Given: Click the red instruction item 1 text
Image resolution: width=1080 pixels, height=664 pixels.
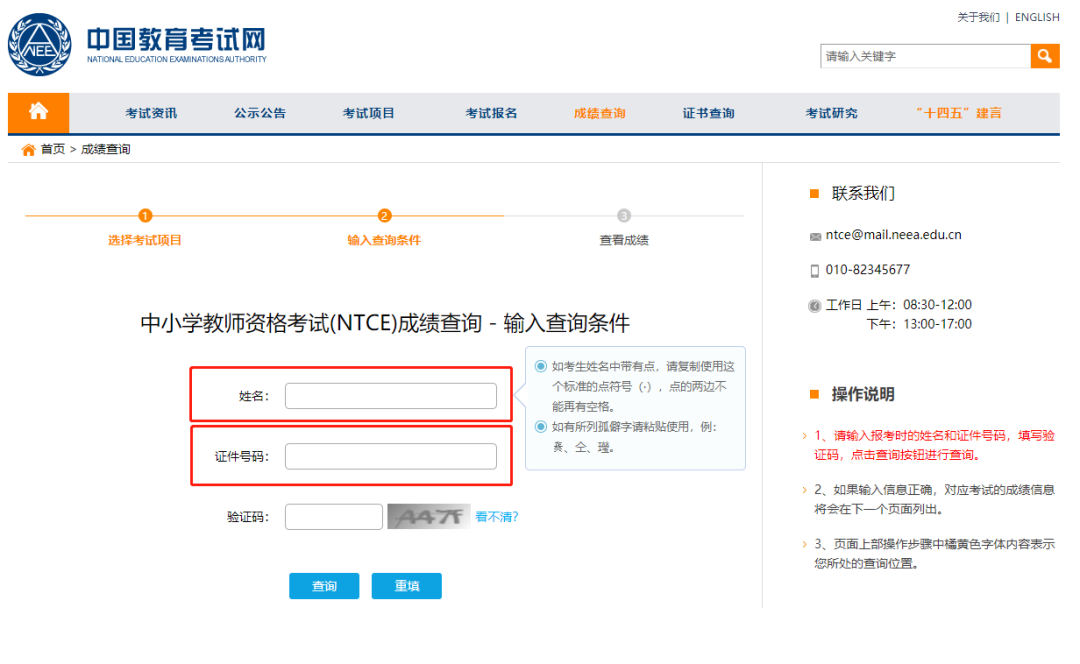Looking at the screenshot, I should pos(934,445).
